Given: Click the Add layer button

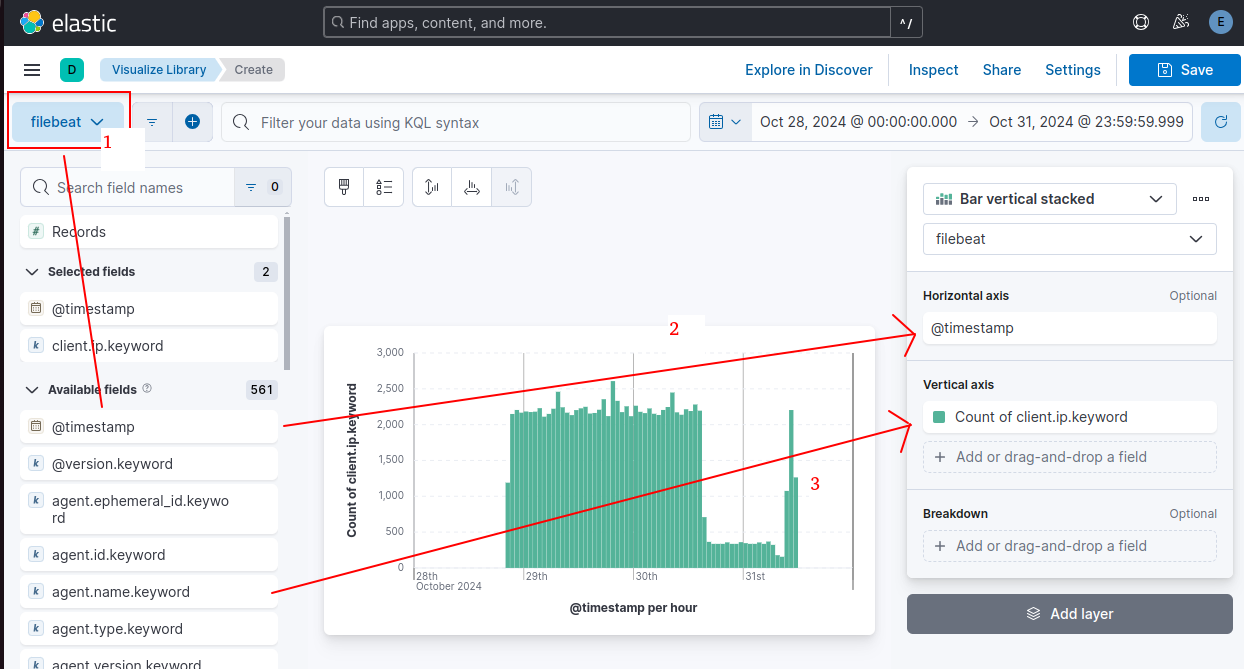Looking at the screenshot, I should coord(1070,614).
